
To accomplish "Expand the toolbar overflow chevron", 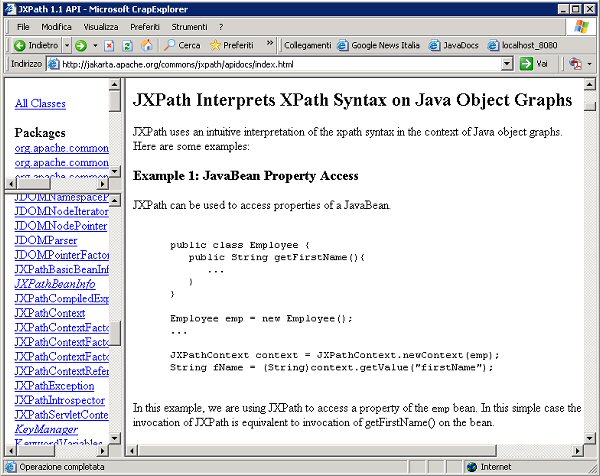I will pyautogui.click(x=270, y=43).
